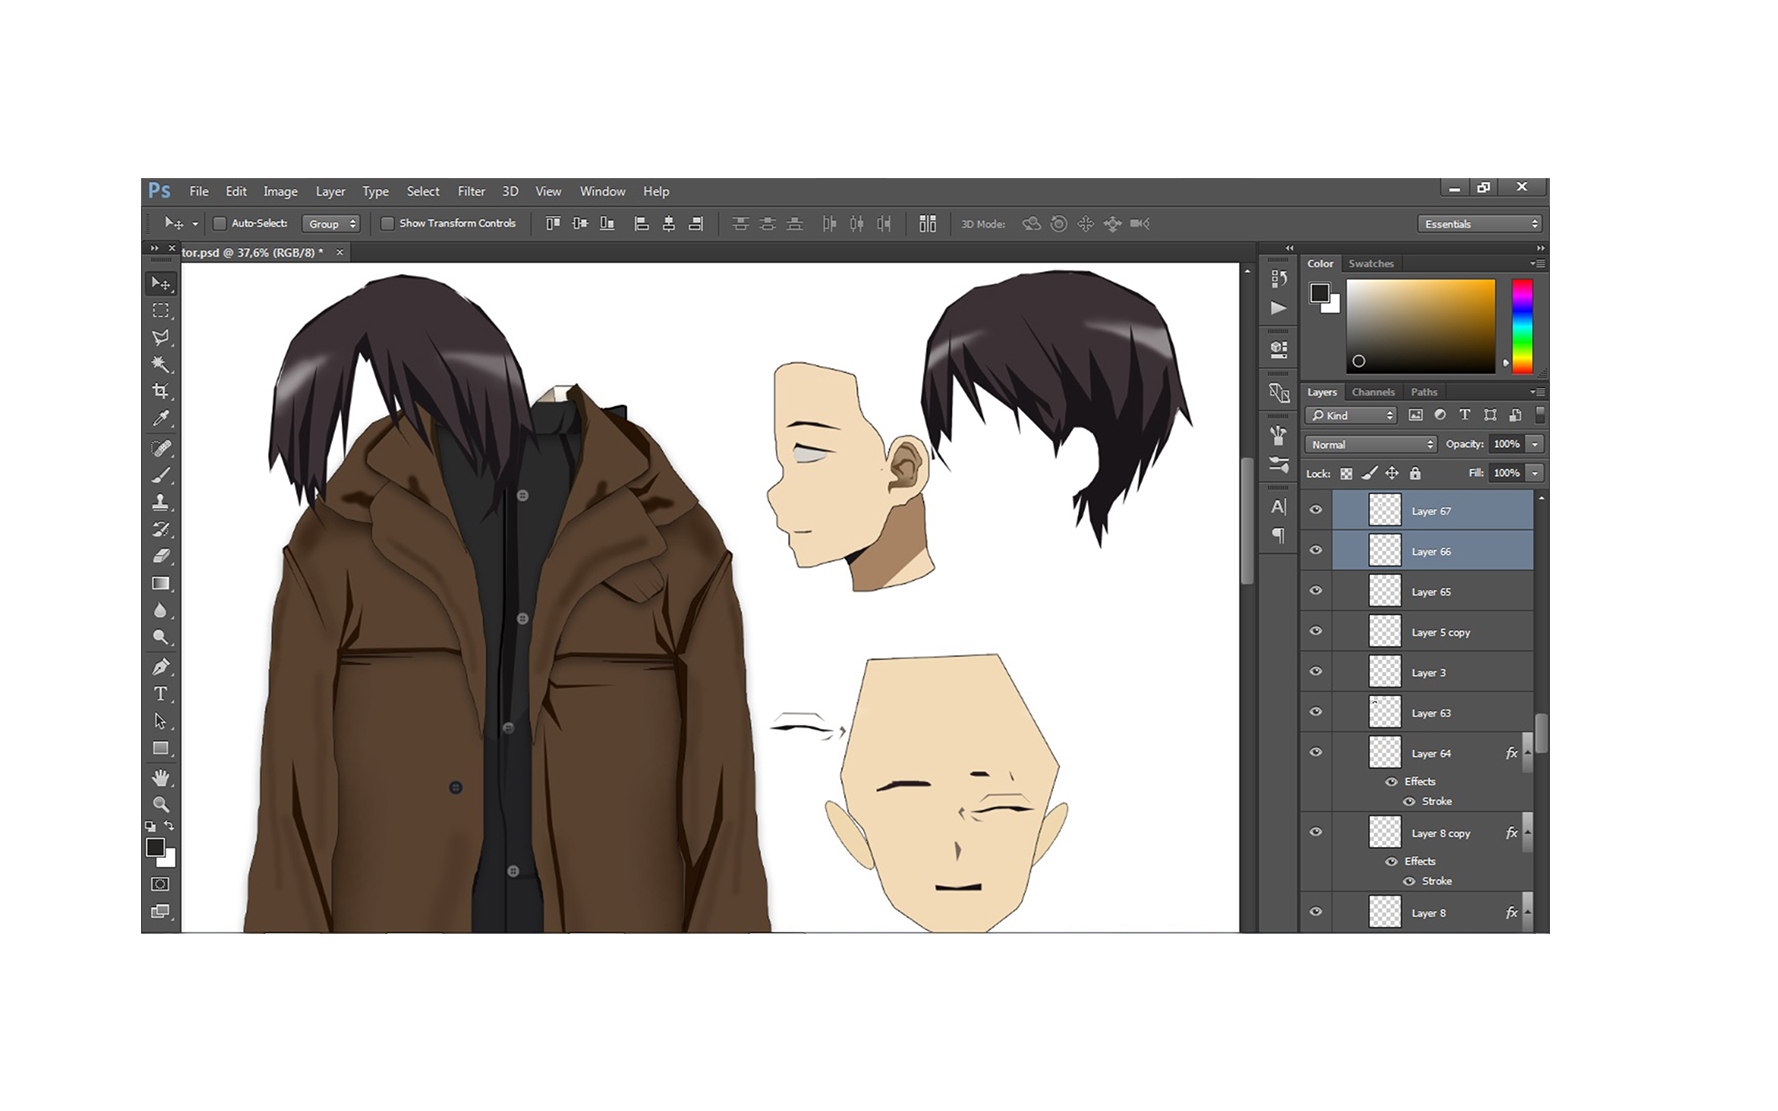
Task: Open the Group auto-select dropdown
Action: pyautogui.click(x=331, y=224)
